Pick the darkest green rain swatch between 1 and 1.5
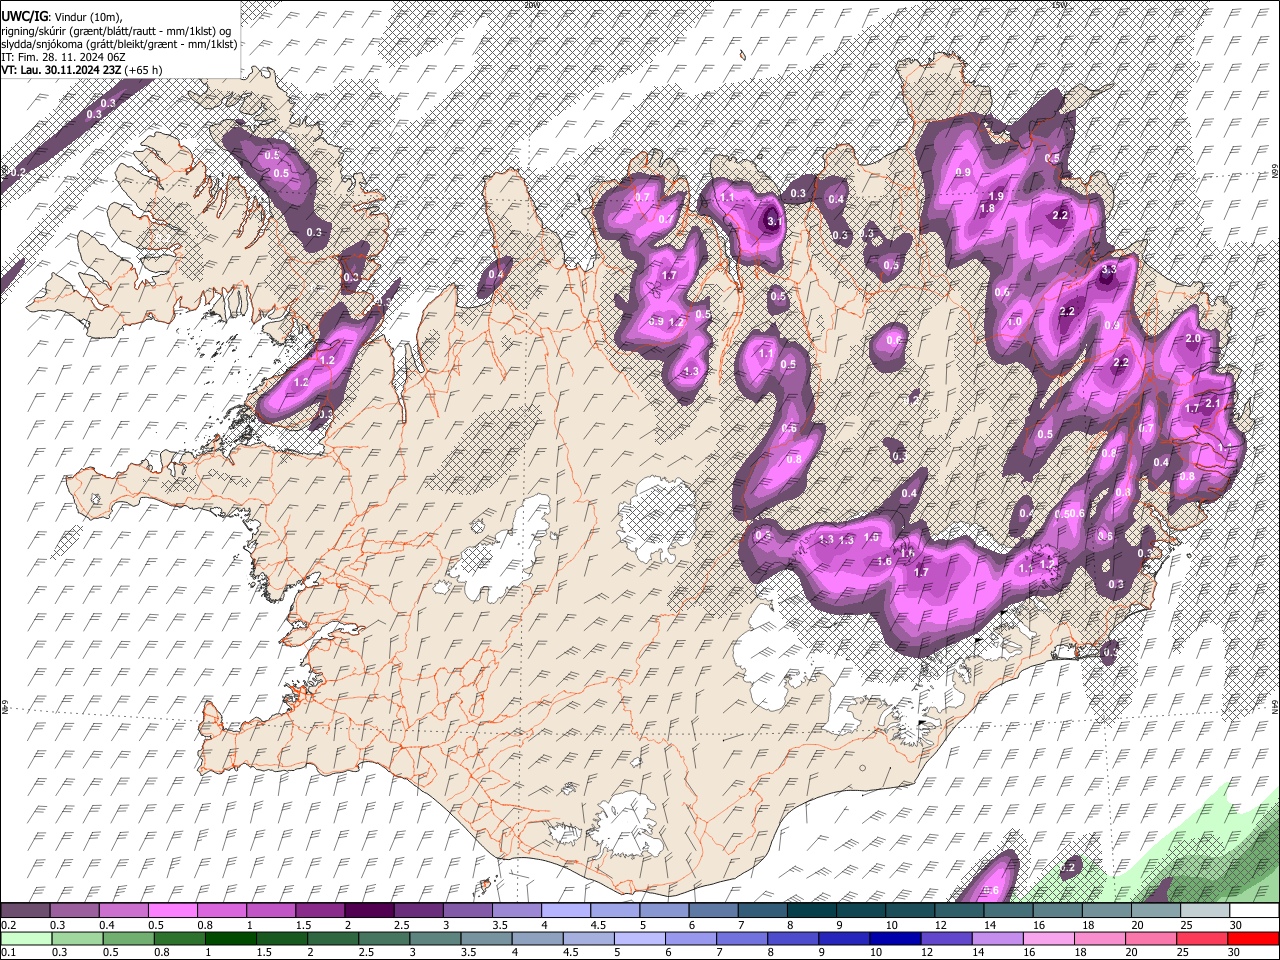This screenshot has width=1280, height=960. 230,938
